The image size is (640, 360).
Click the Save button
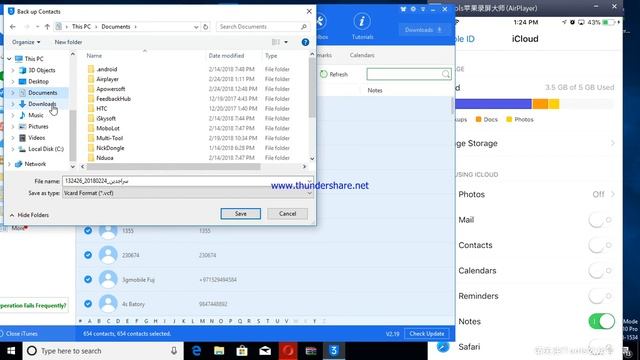240,213
